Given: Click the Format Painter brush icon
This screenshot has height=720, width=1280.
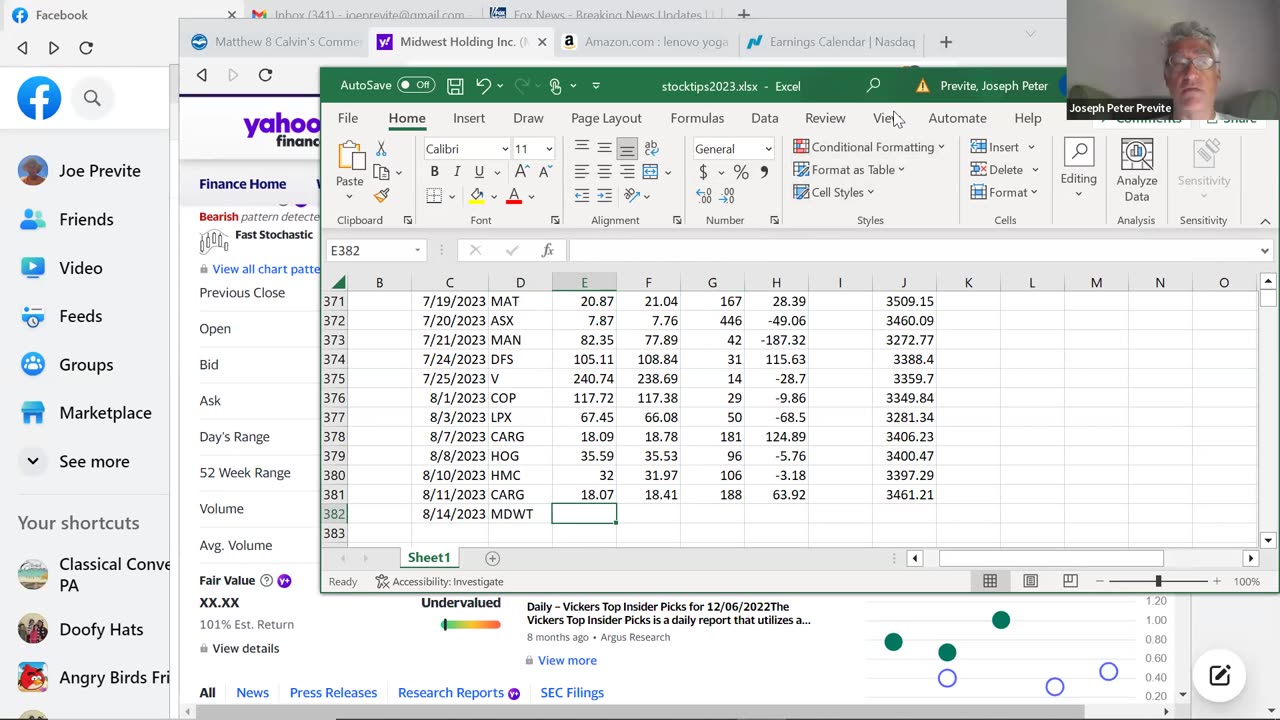Looking at the screenshot, I should (x=381, y=196).
